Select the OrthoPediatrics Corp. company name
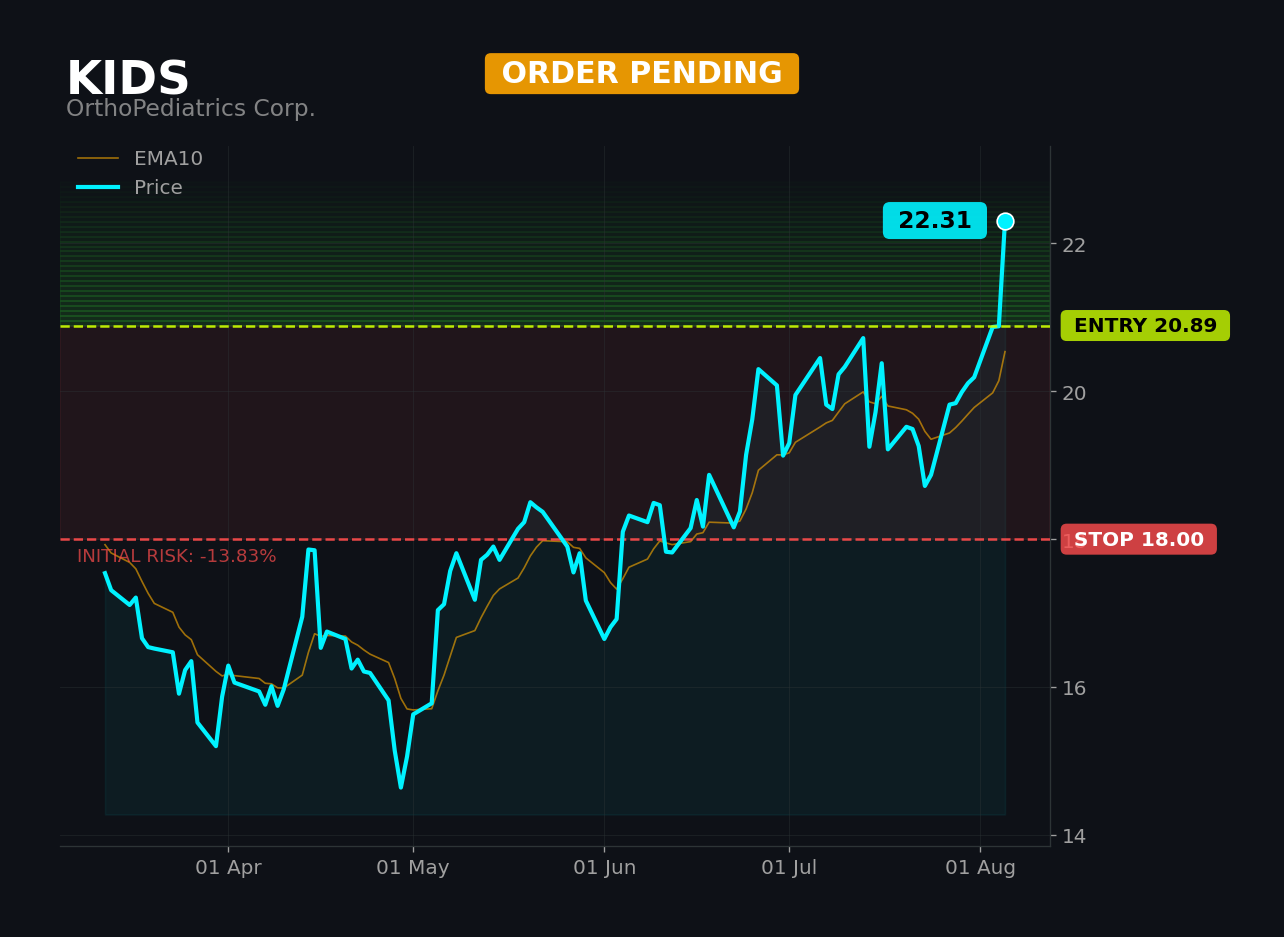The height and width of the screenshot is (937, 1284). click(191, 109)
